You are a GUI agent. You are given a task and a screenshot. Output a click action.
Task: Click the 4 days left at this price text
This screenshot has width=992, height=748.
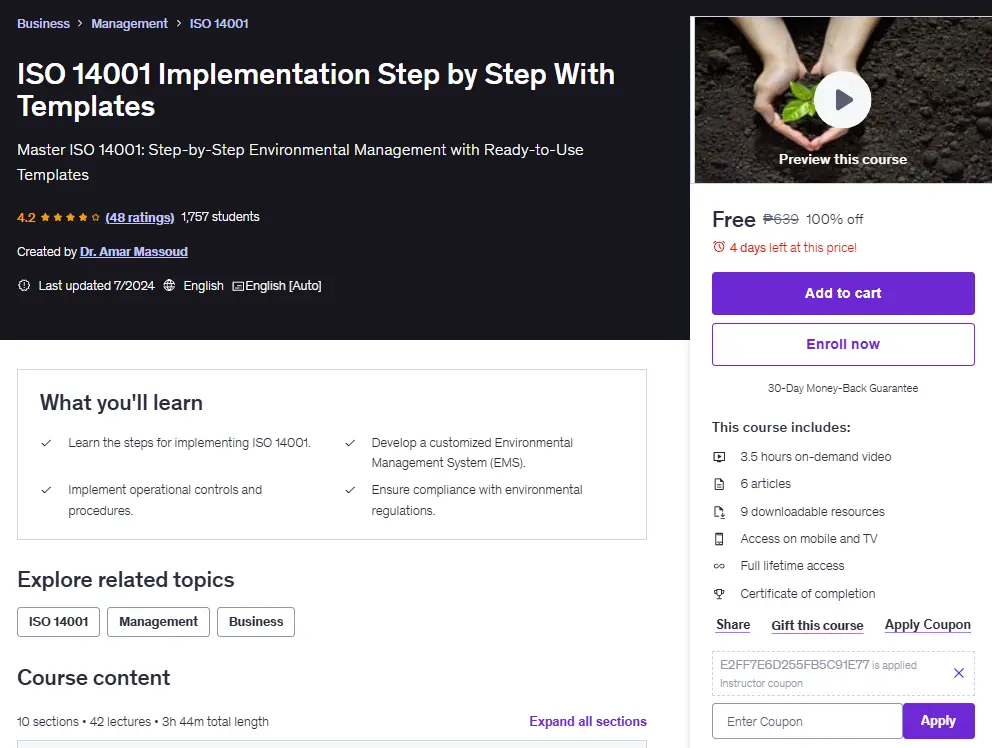click(x=793, y=247)
